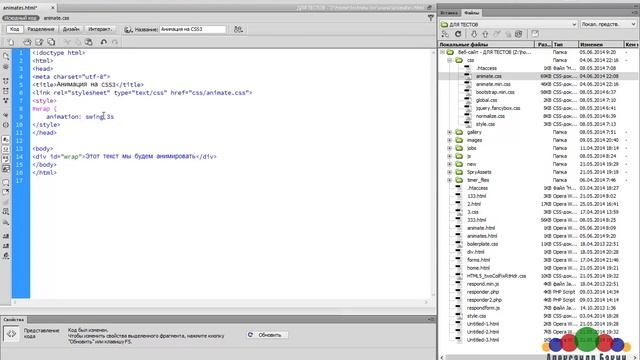640x360 pixels.
Task: Open the ДЛЯ ТЕСТОВ site dropdown
Action: [508, 24]
